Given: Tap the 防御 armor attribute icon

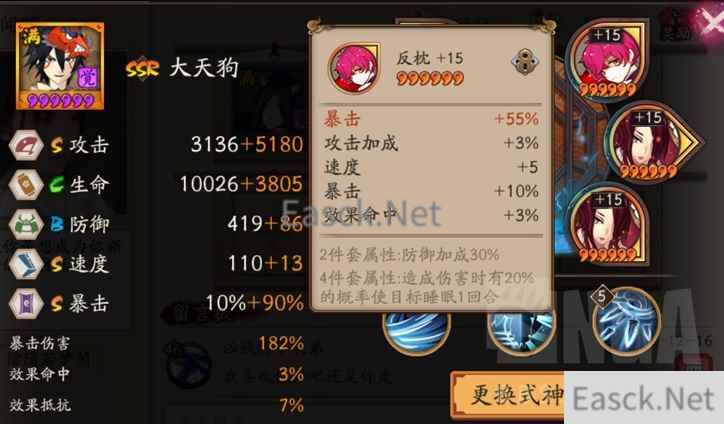Looking at the screenshot, I should pyautogui.click(x=27, y=224).
